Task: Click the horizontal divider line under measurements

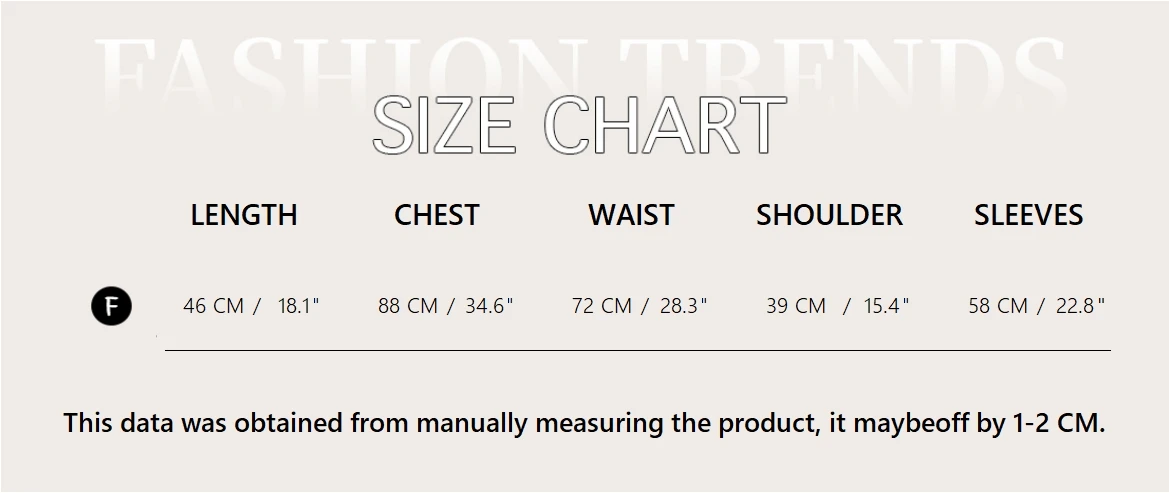Action: (637, 351)
